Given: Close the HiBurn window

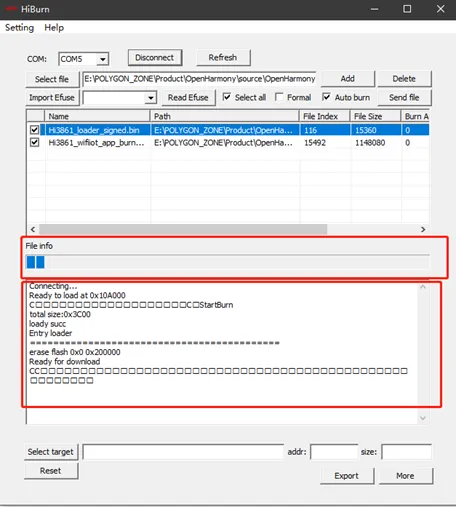Looking at the screenshot, I should [x=441, y=9].
